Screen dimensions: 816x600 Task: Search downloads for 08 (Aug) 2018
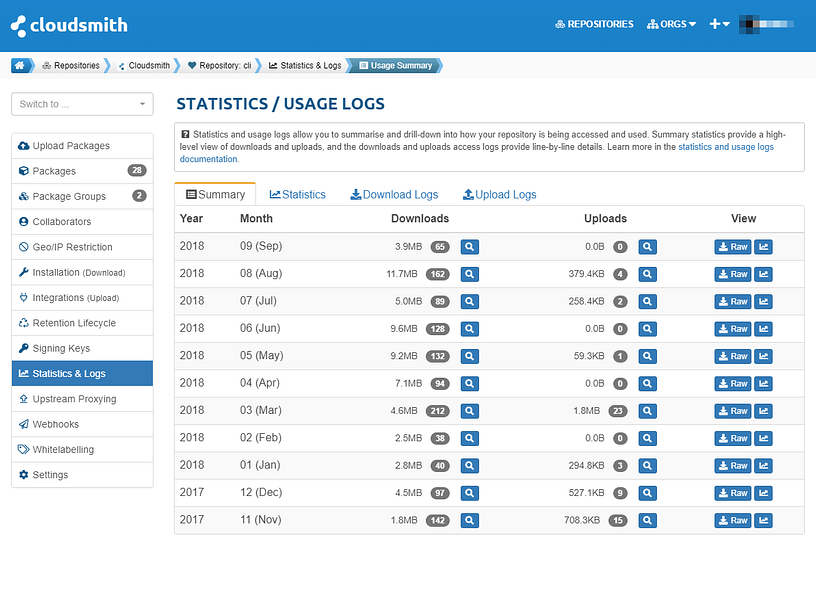click(469, 274)
